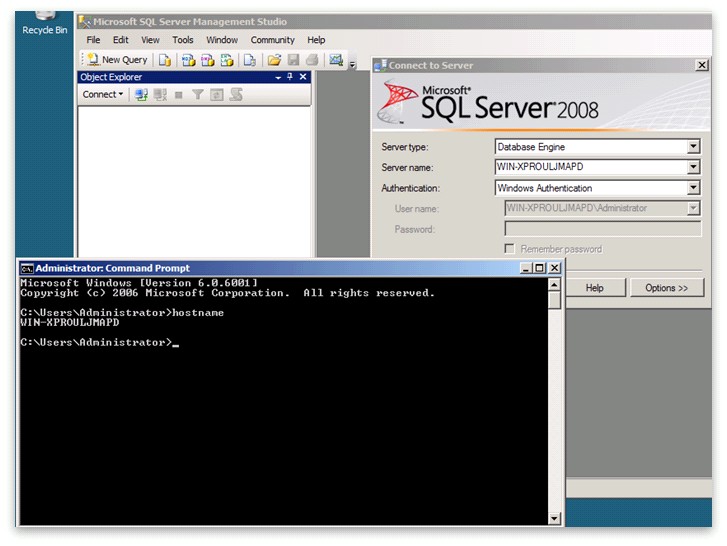Image resolution: width=727 pixels, height=546 pixels.
Task: Click the Connect to Server dialog icon
Action: pos(381,65)
